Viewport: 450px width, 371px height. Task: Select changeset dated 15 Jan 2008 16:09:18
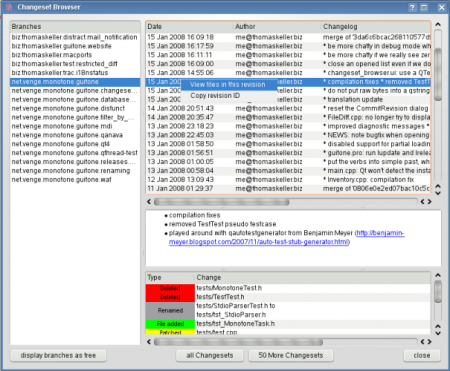288,37
